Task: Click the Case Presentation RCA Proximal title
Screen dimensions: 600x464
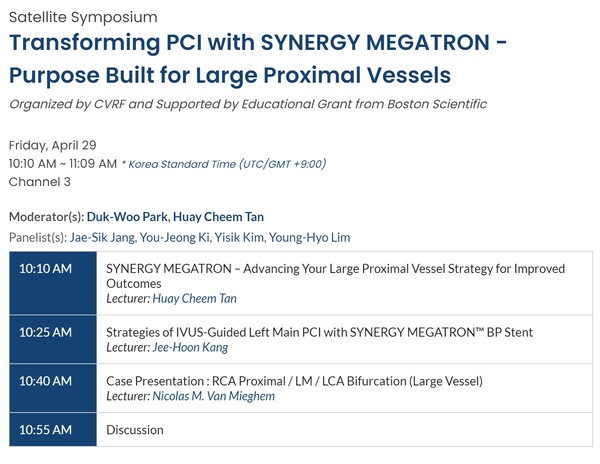Action: click(294, 380)
